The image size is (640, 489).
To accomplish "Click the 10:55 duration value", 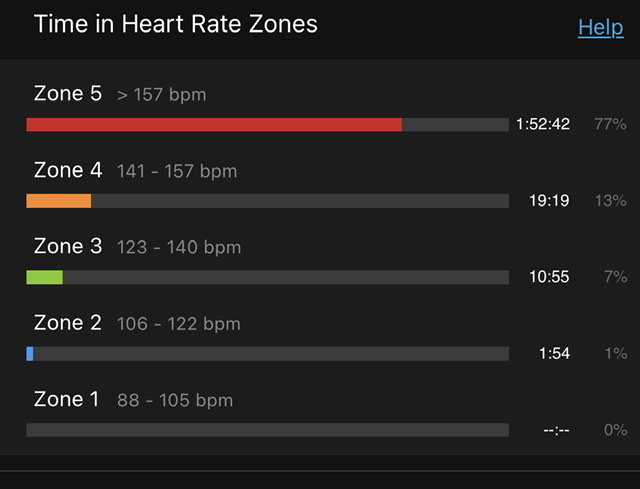I will [x=549, y=277].
